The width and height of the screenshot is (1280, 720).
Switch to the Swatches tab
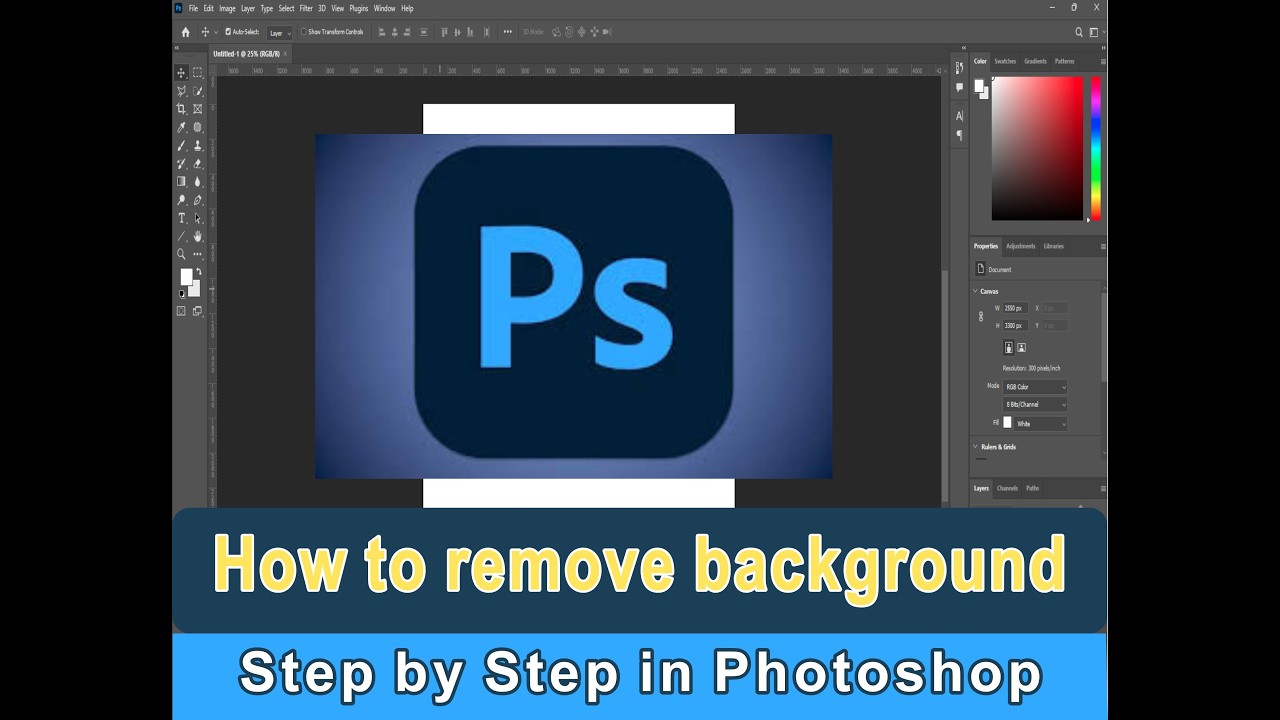click(1005, 61)
